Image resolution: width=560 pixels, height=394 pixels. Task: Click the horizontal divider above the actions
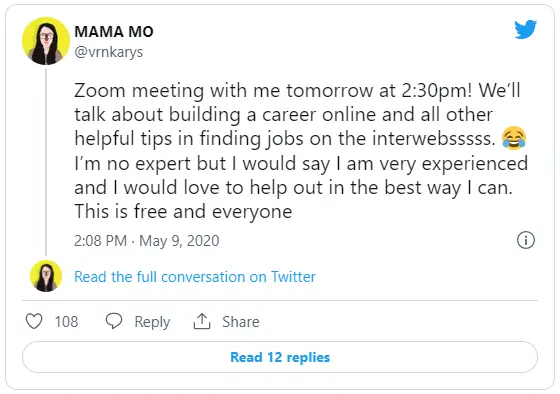(280, 300)
